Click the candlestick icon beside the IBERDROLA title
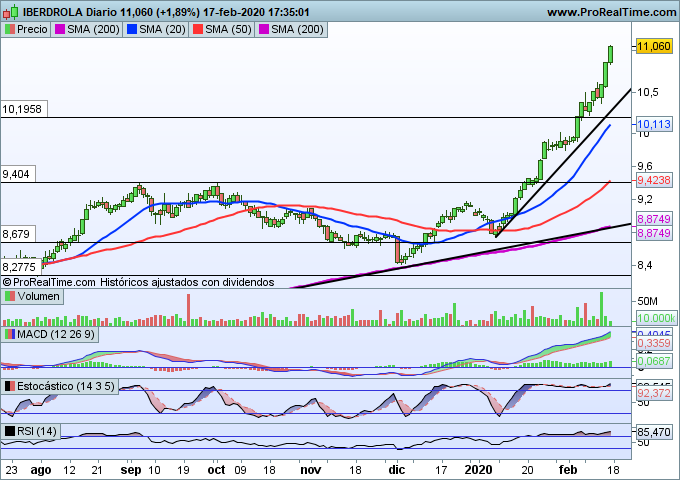The width and height of the screenshot is (680, 480). click(x=10, y=12)
